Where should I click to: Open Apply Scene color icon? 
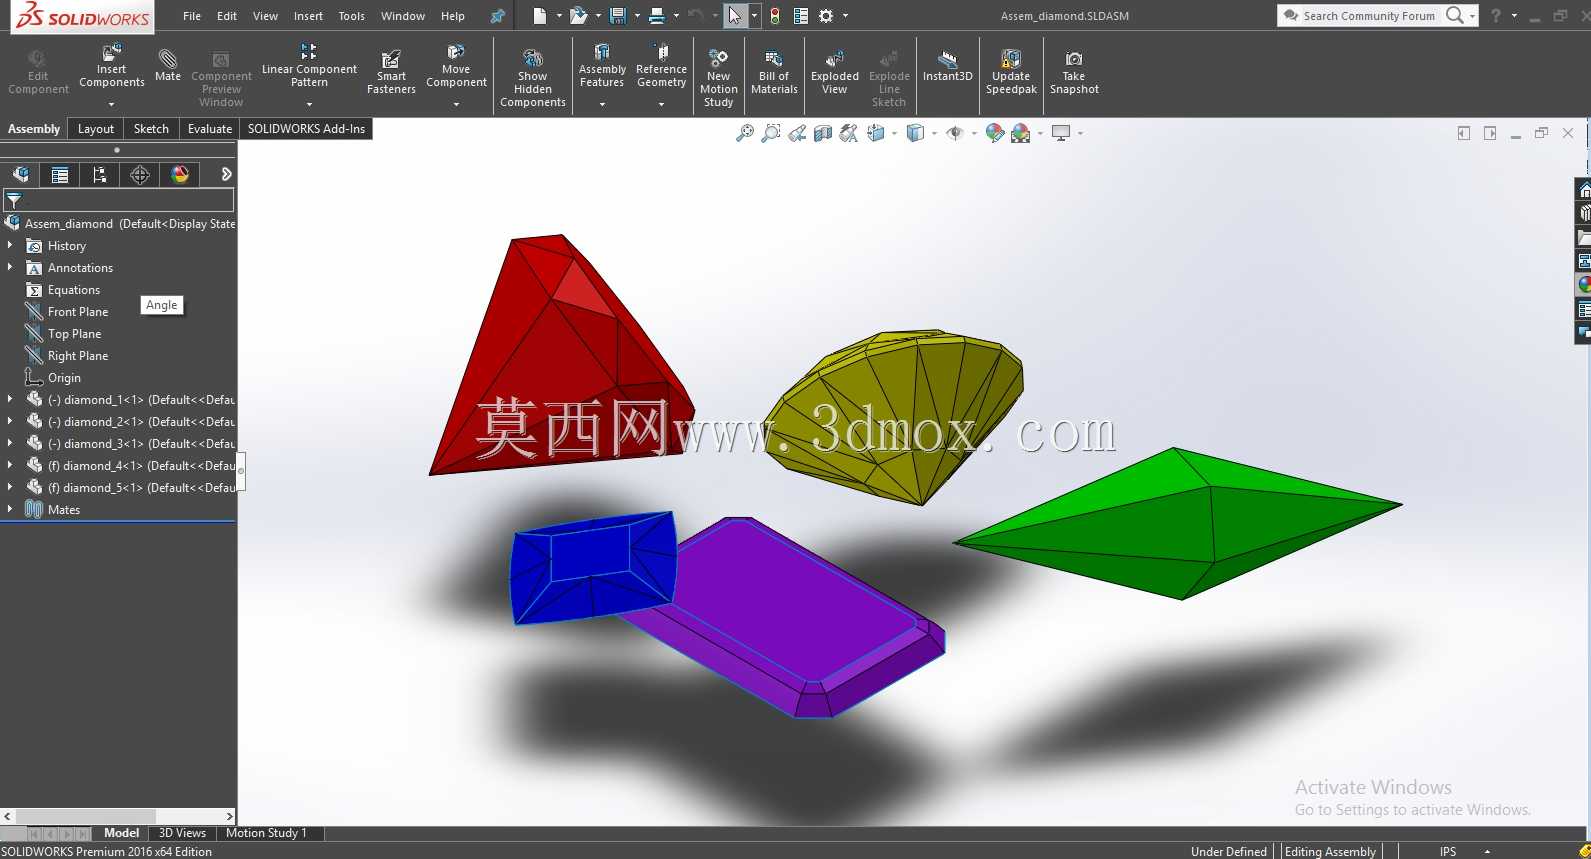[1020, 133]
